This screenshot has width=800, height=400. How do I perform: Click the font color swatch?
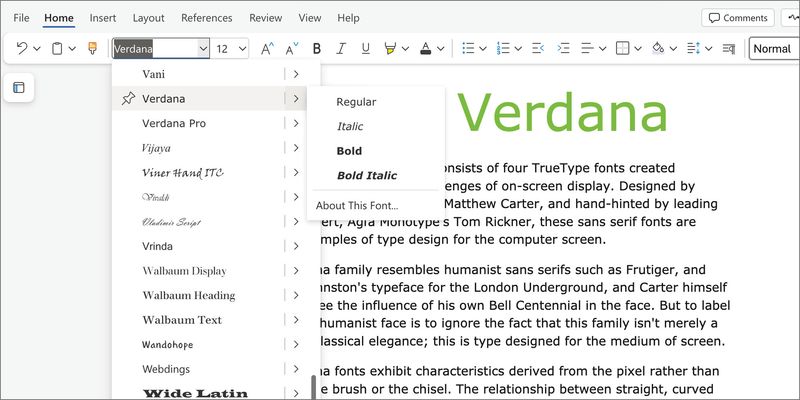click(x=426, y=48)
